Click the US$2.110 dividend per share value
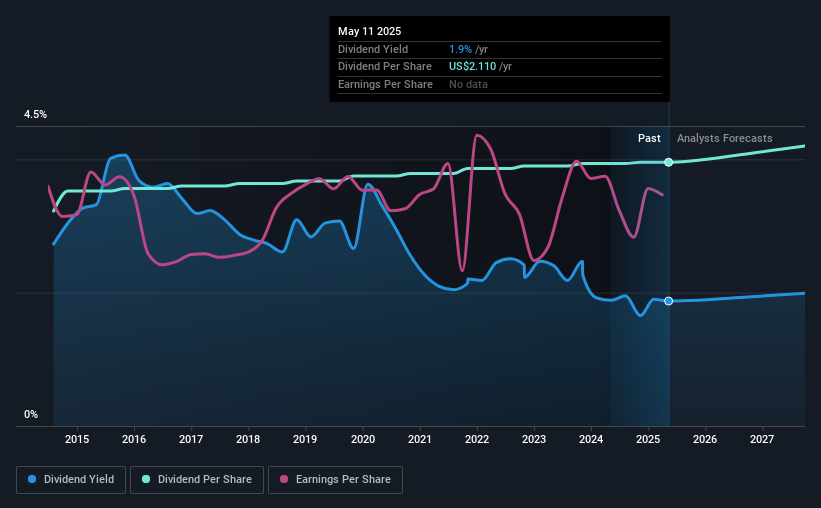This screenshot has height=508, width=821. tap(472, 67)
